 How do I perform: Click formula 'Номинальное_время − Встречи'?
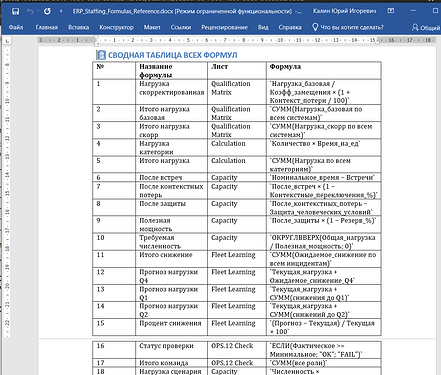click(324, 177)
